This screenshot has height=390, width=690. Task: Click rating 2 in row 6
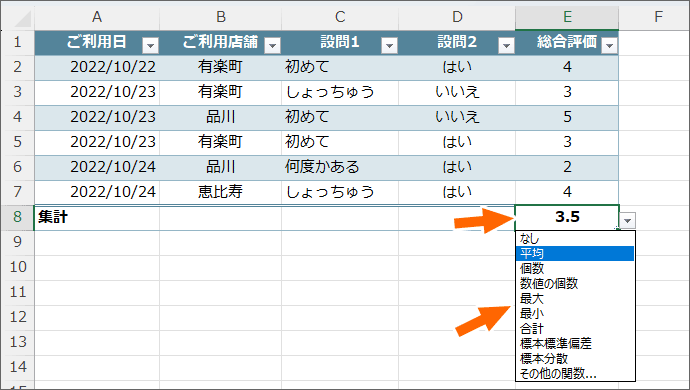(567, 167)
